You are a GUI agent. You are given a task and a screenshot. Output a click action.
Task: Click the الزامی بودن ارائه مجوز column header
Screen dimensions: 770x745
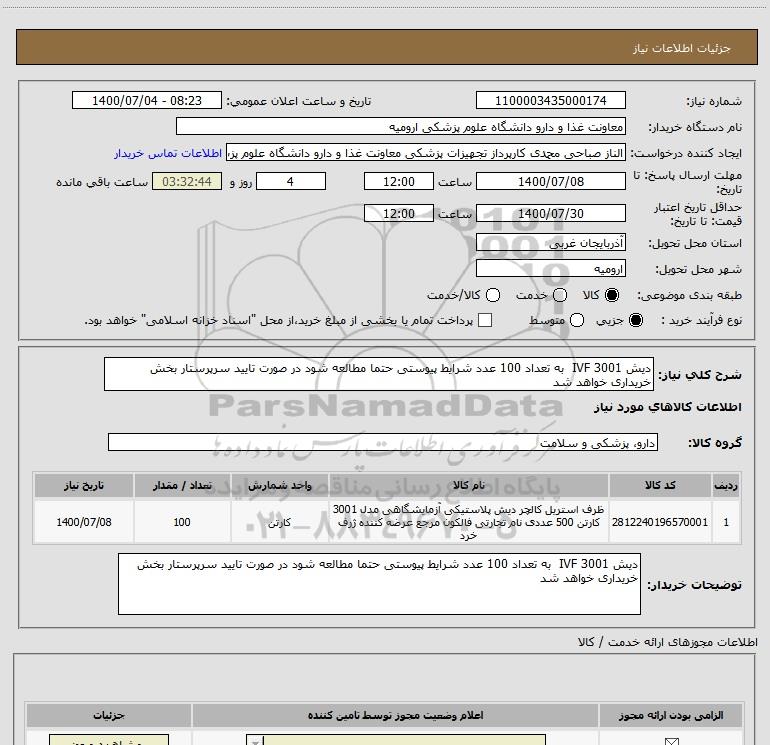pyautogui.click(x=670, y=715)
